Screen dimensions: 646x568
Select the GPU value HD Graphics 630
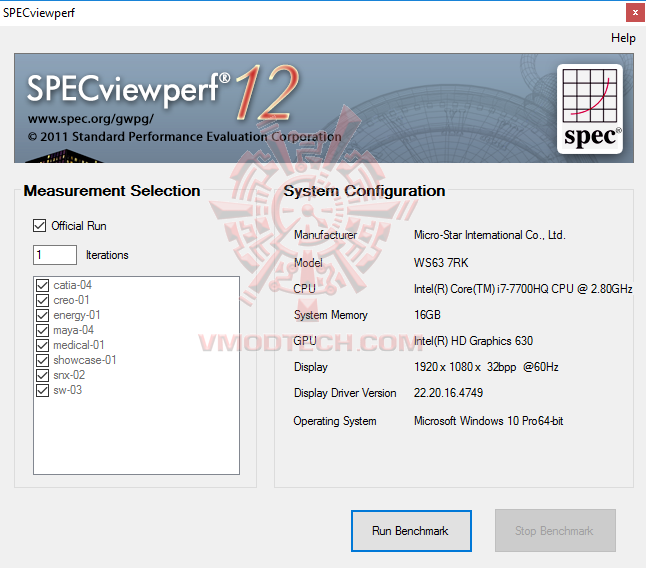pos(473,341)
